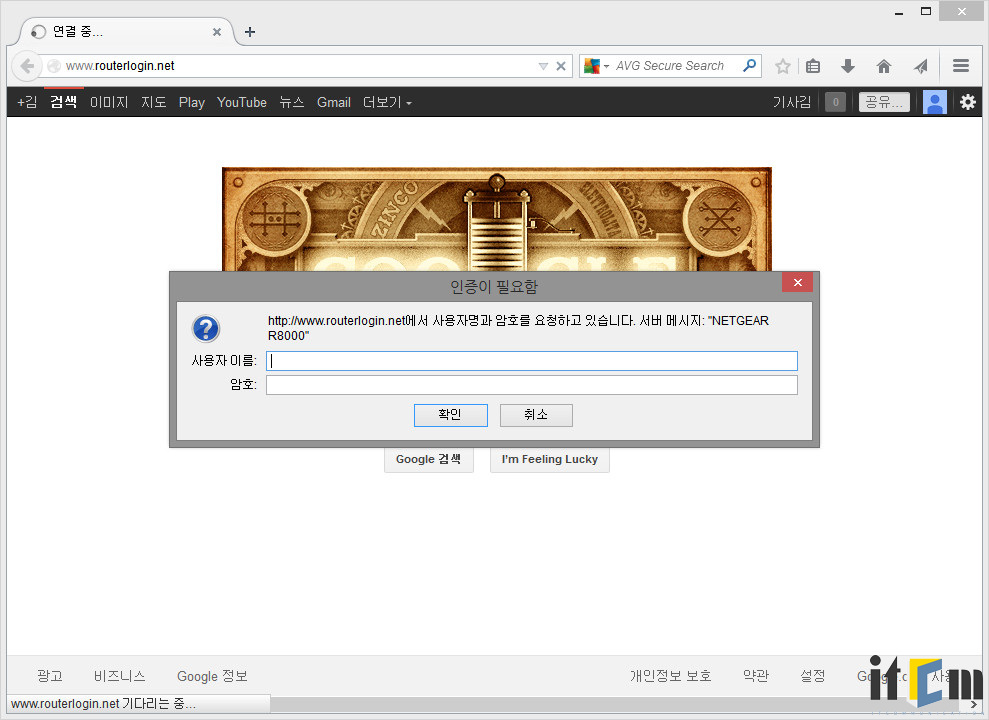The width and height of the screenshot is (989, 720).
Task: Open the blue profile avatar icon
Action: (x=934, y=102)
